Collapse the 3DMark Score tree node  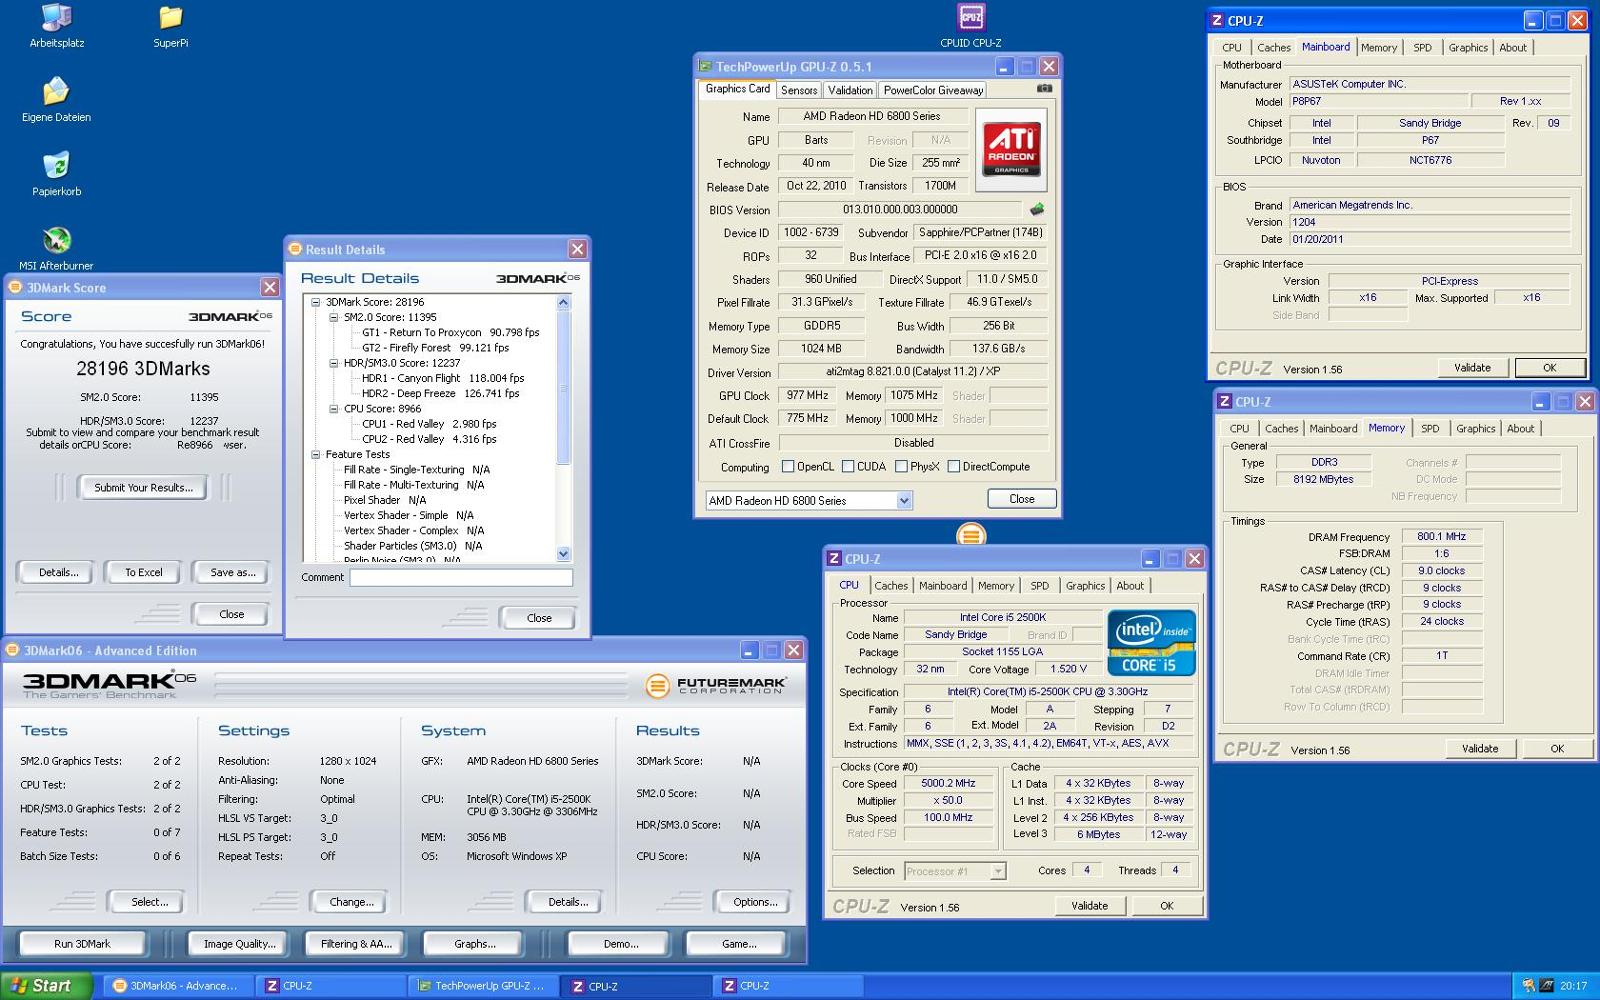click(316, 302)
